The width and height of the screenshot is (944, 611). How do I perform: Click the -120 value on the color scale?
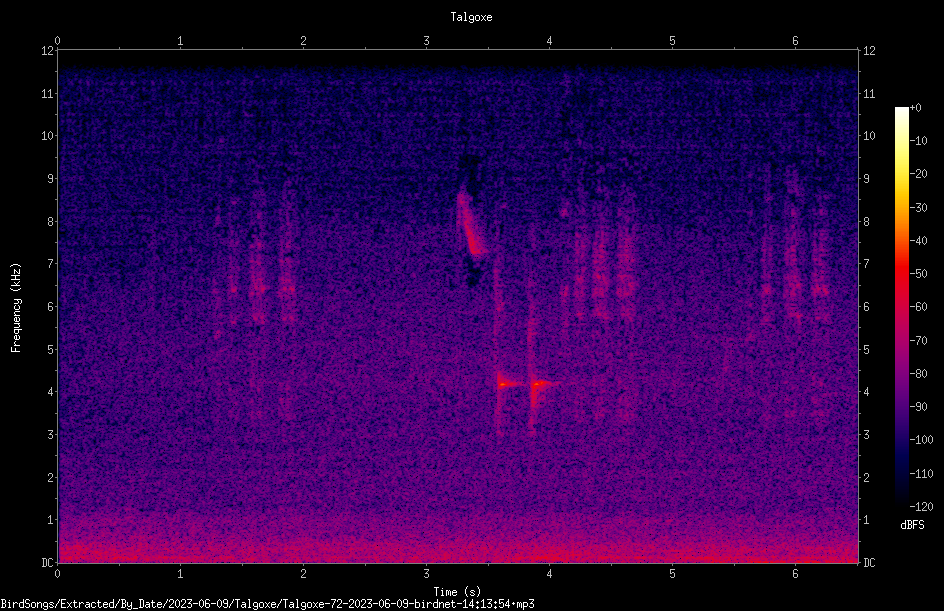point(922,507)
